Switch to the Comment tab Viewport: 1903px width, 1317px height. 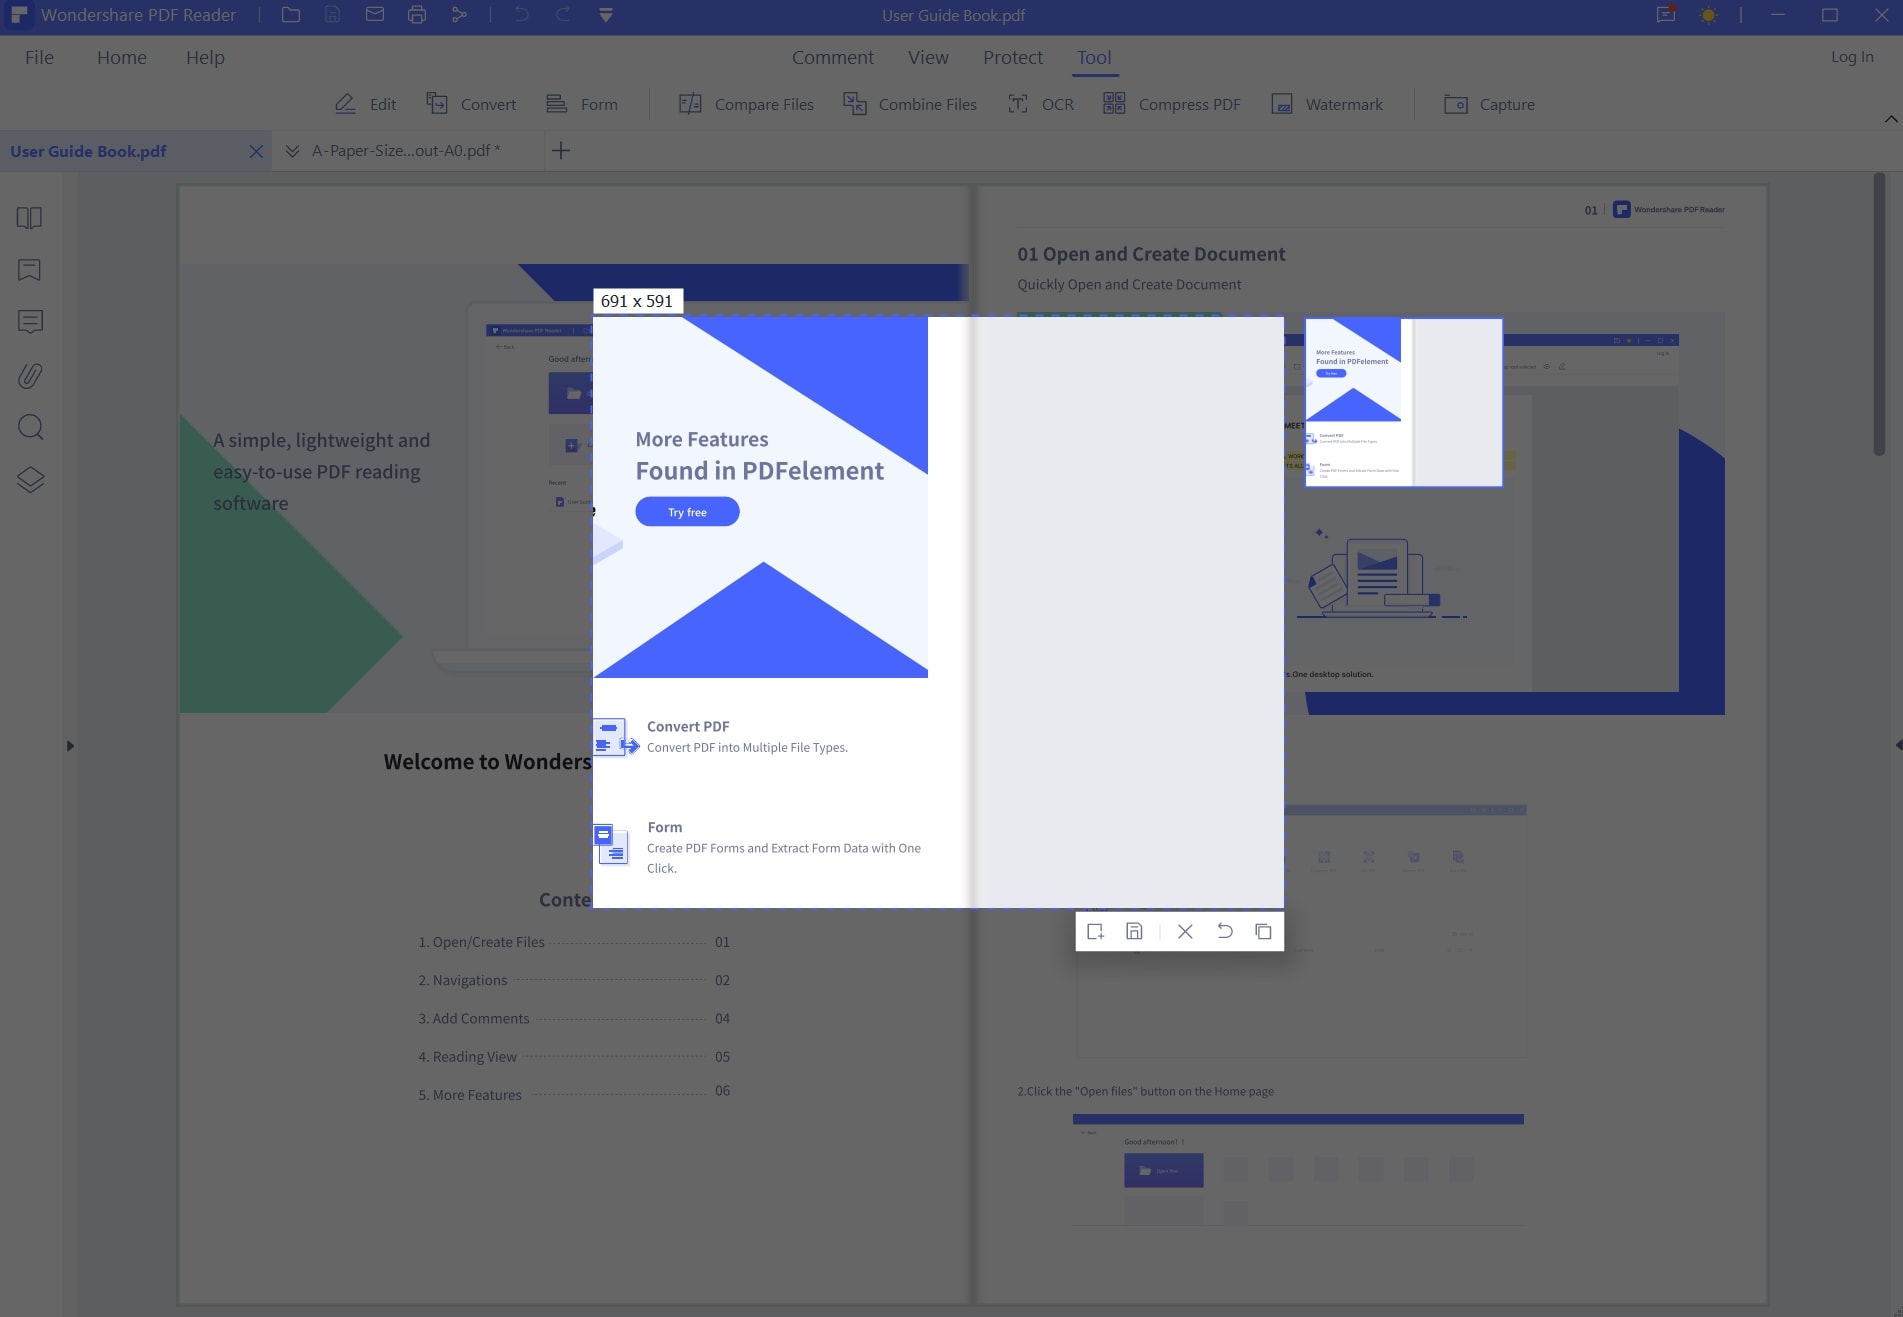pyautogui.click(x=833, y=57)
